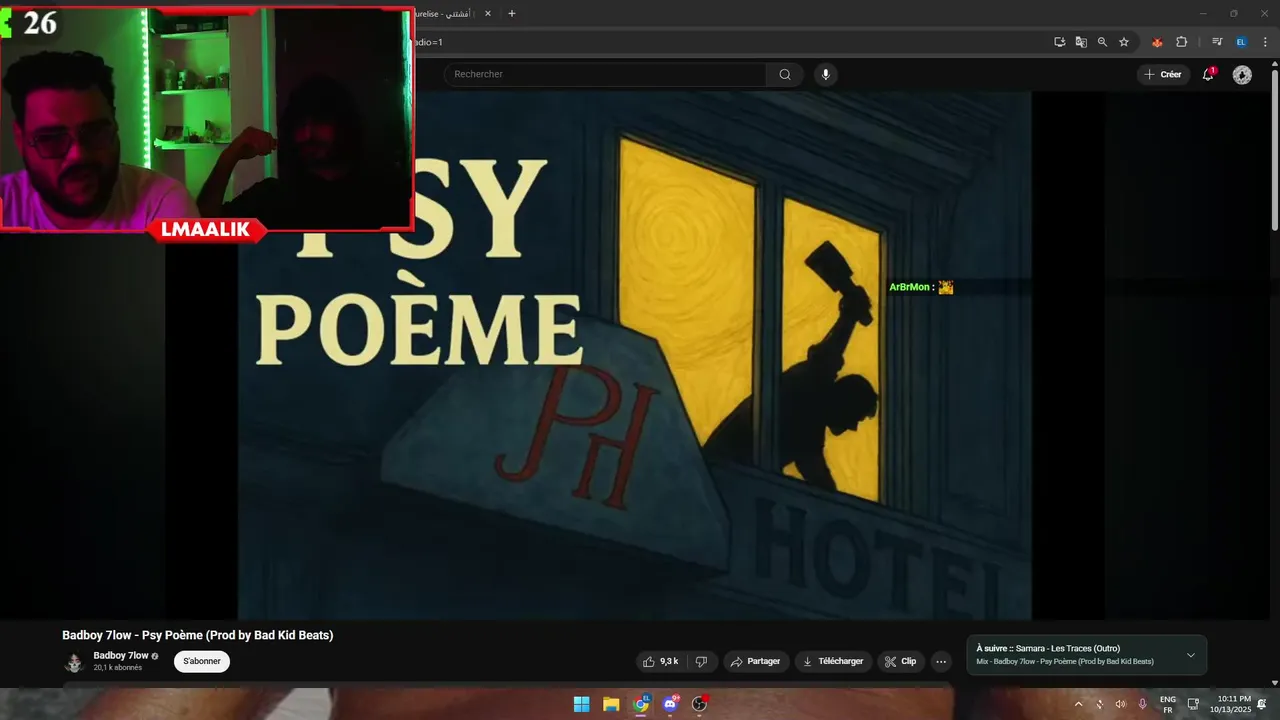The image size is (1280, 720).
Task: Open OBS Studio from the taskbar
Action: point(699,704)
